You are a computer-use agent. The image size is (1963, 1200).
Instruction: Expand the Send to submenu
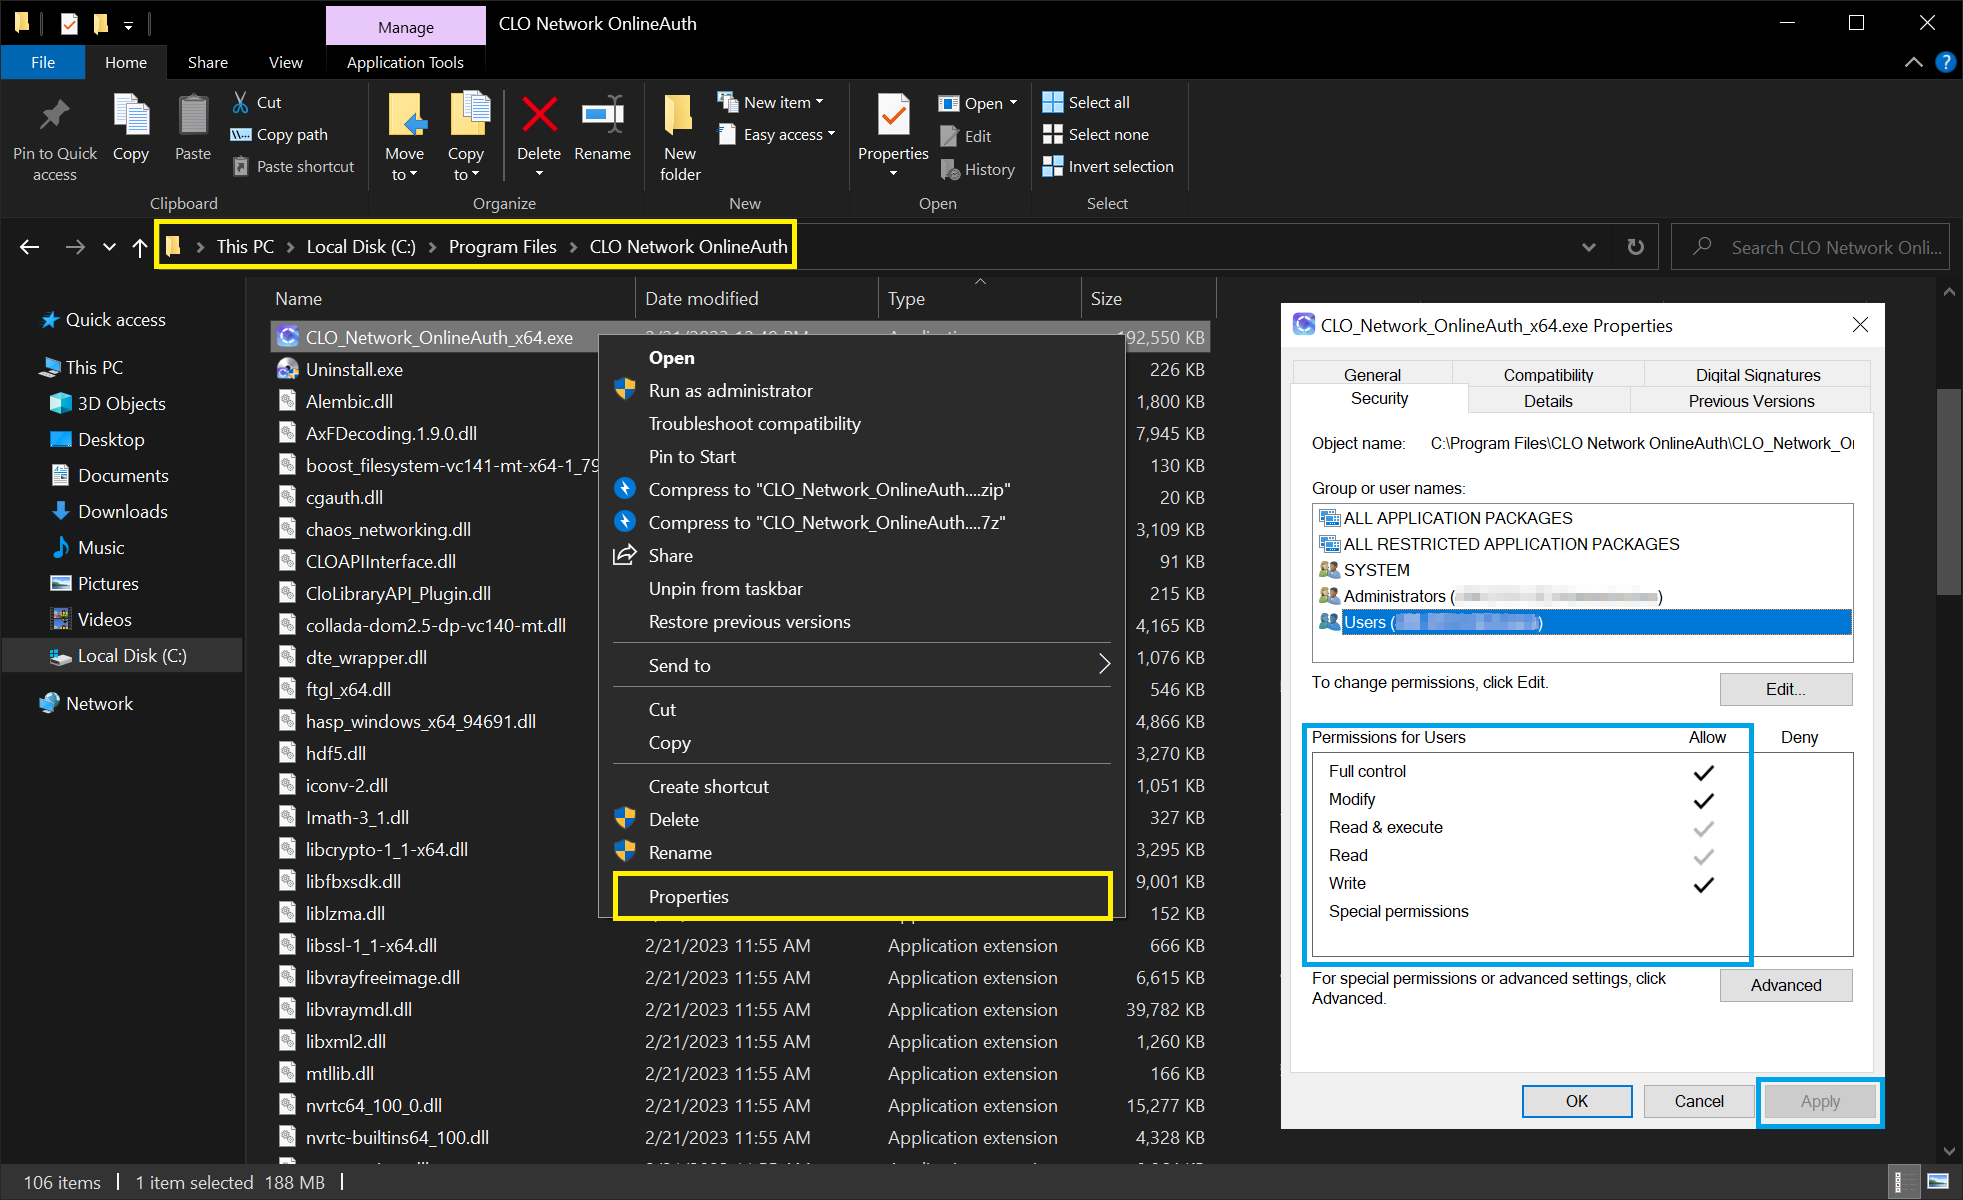[x=861, y=666]
